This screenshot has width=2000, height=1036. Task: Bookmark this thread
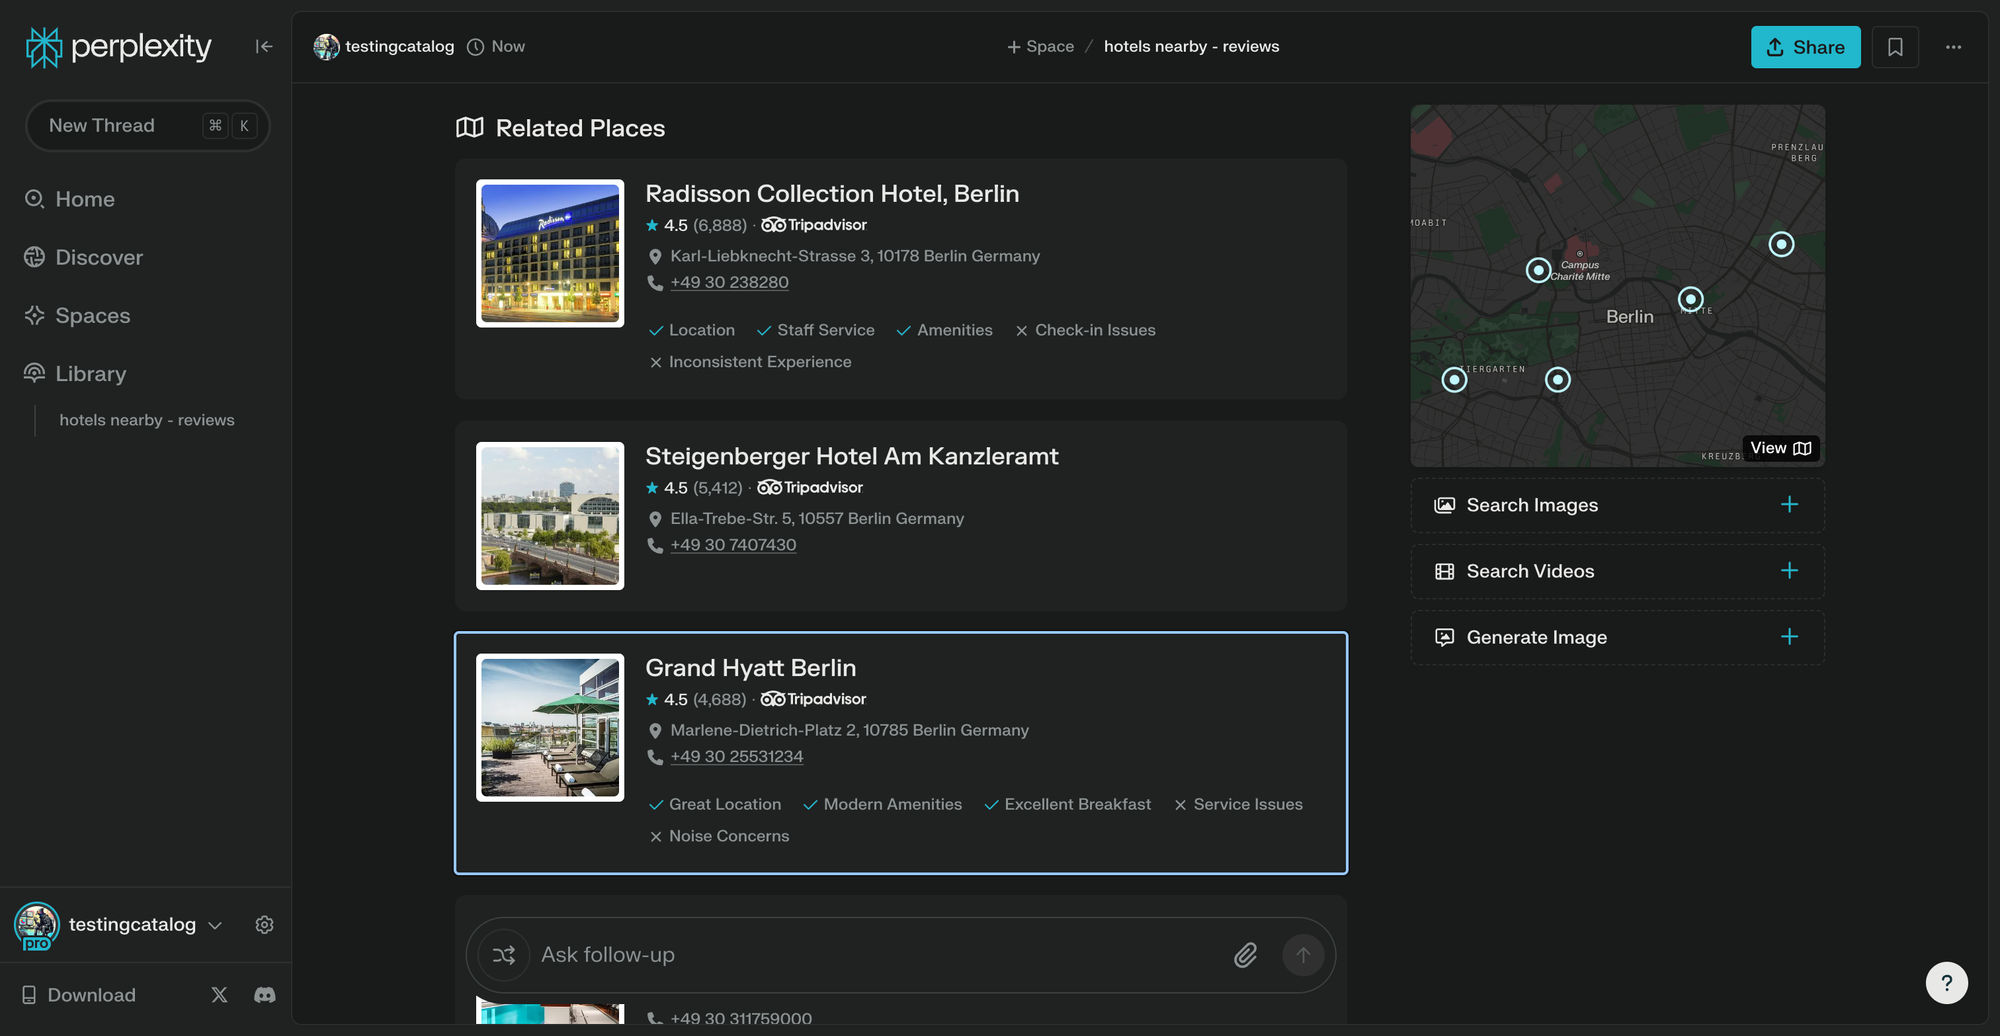click(x=1895, y=47)
